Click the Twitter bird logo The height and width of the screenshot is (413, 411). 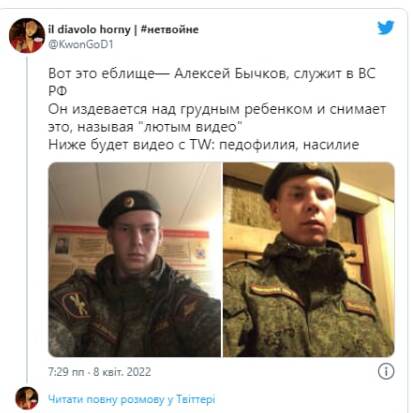pyautogui.click(x=386, y=28)
